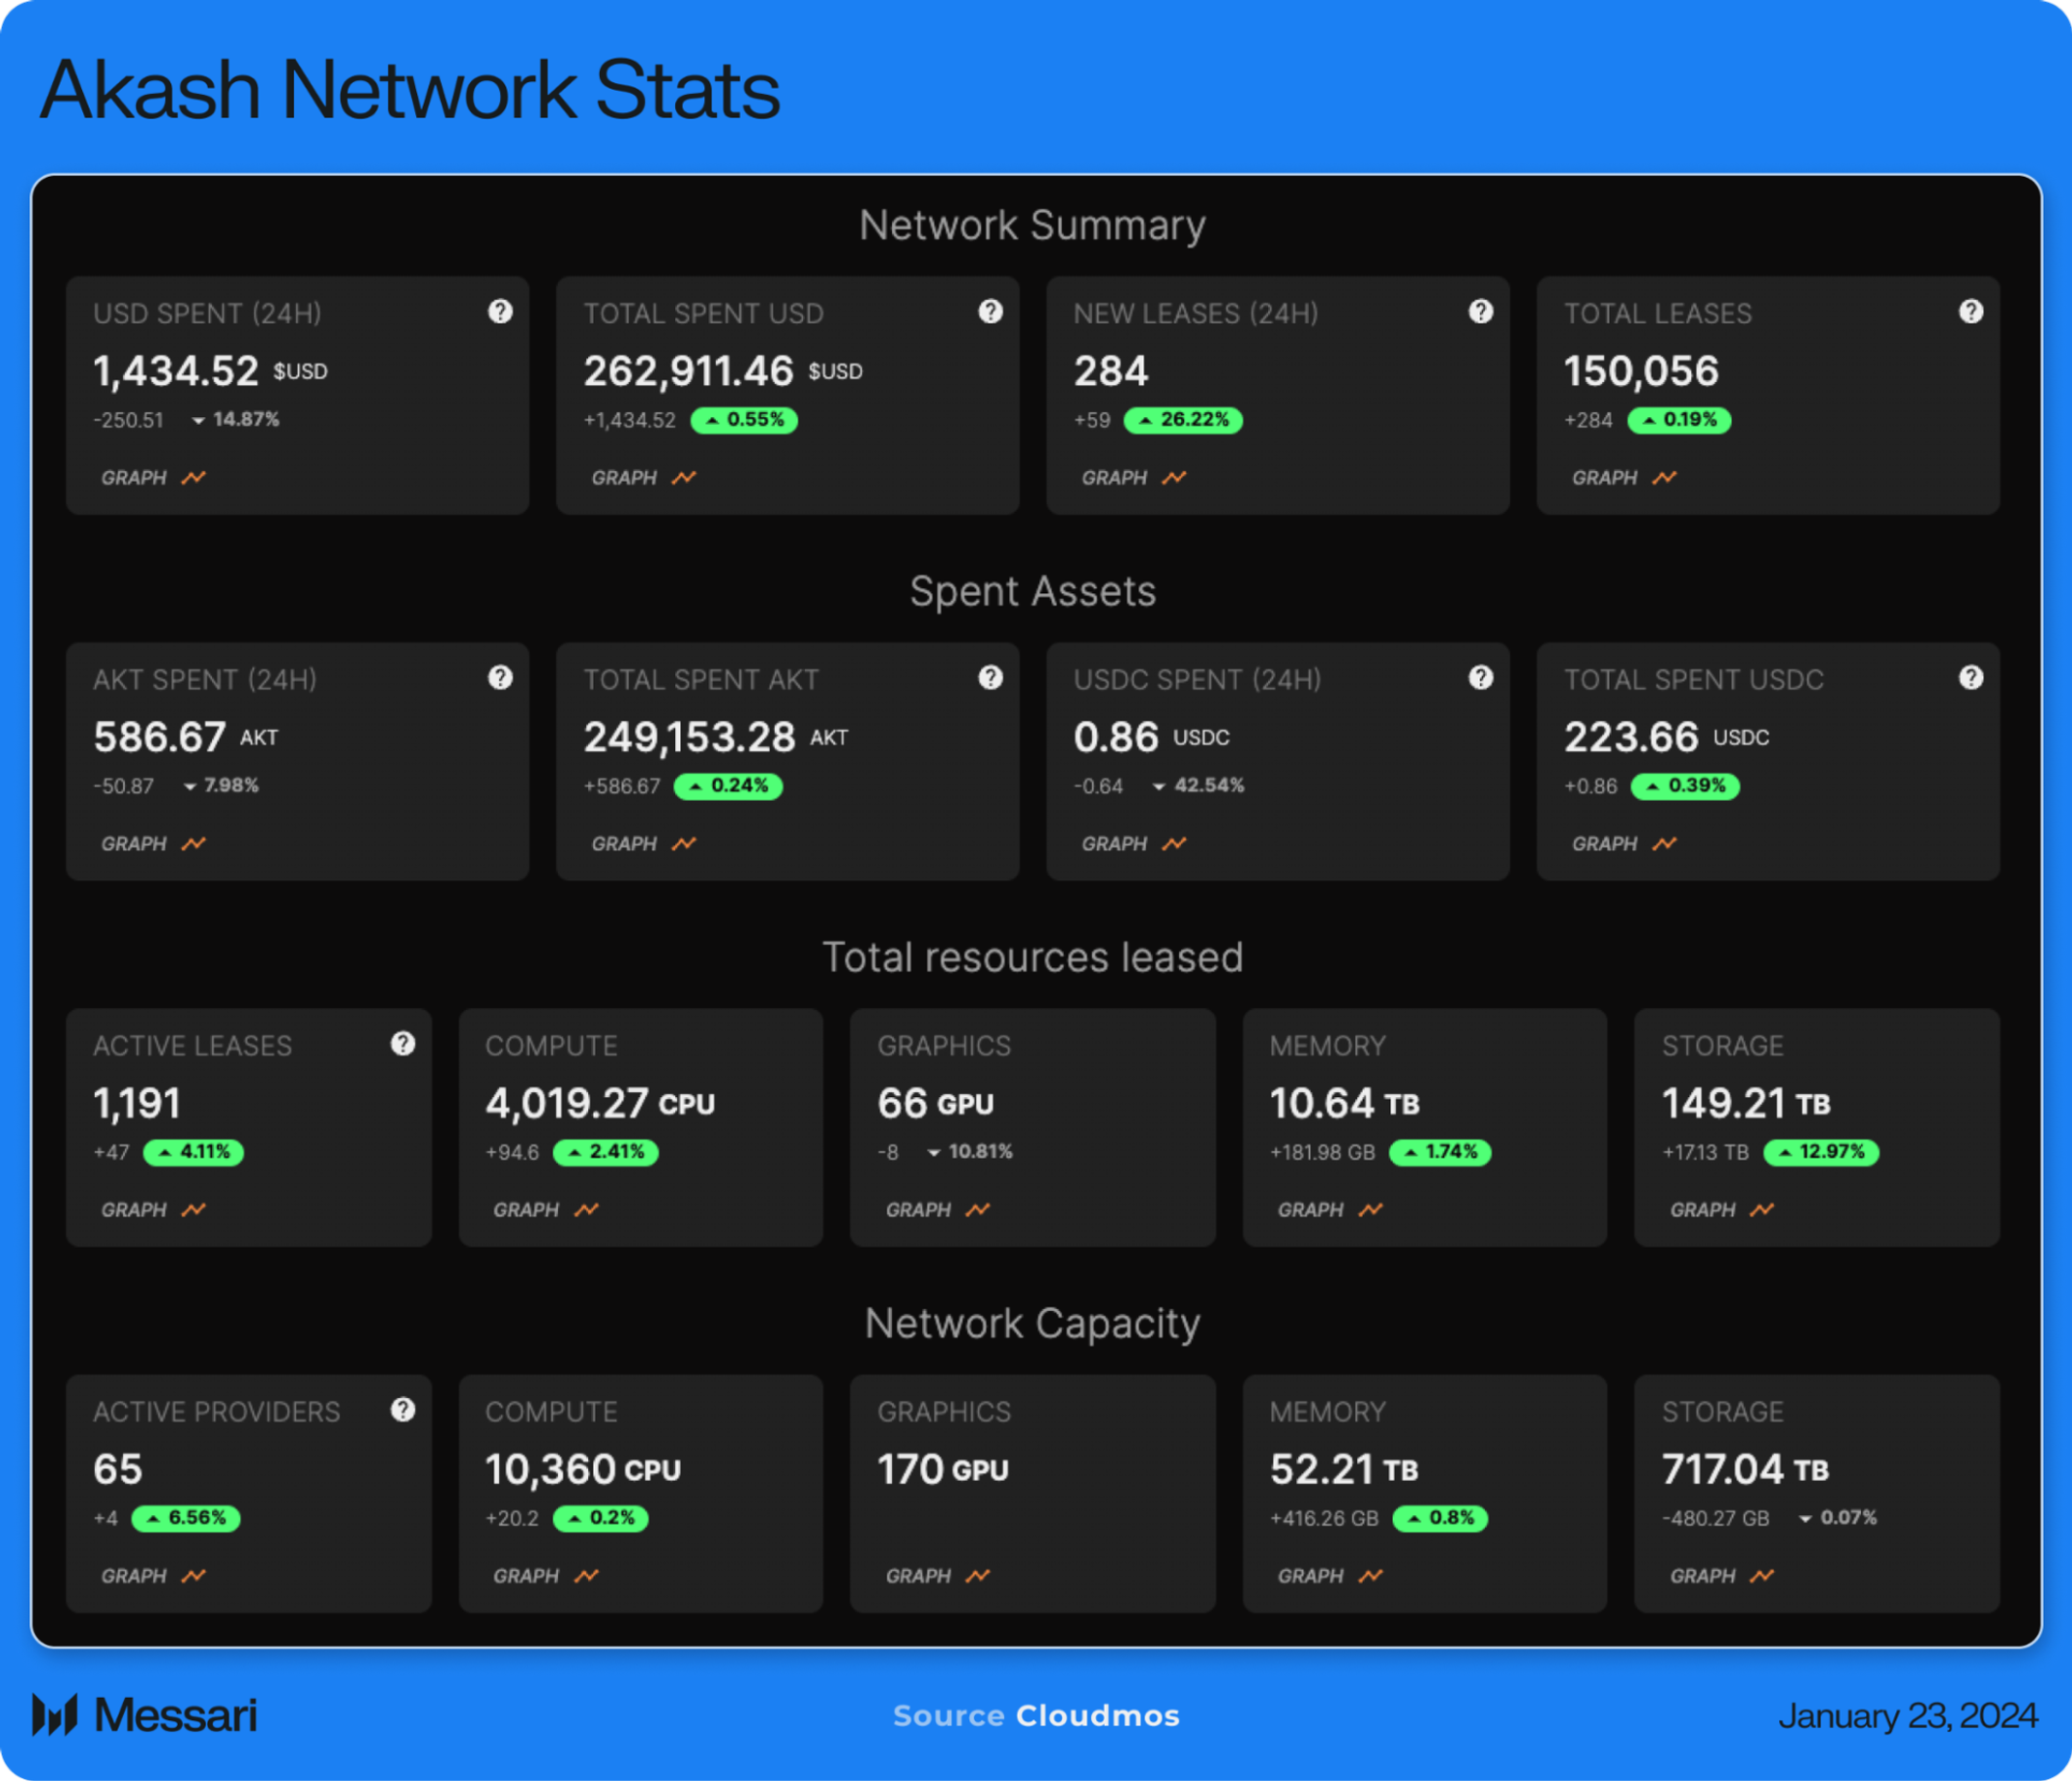Click help icon on AKT Spent (24H) card

click(500, 678)
